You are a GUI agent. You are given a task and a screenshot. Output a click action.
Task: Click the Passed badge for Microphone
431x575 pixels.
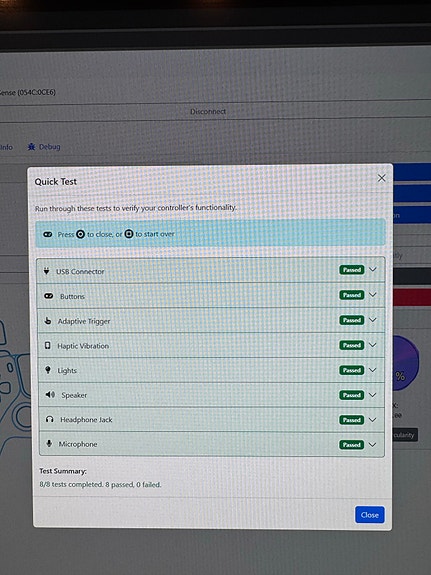click(351, 445)
